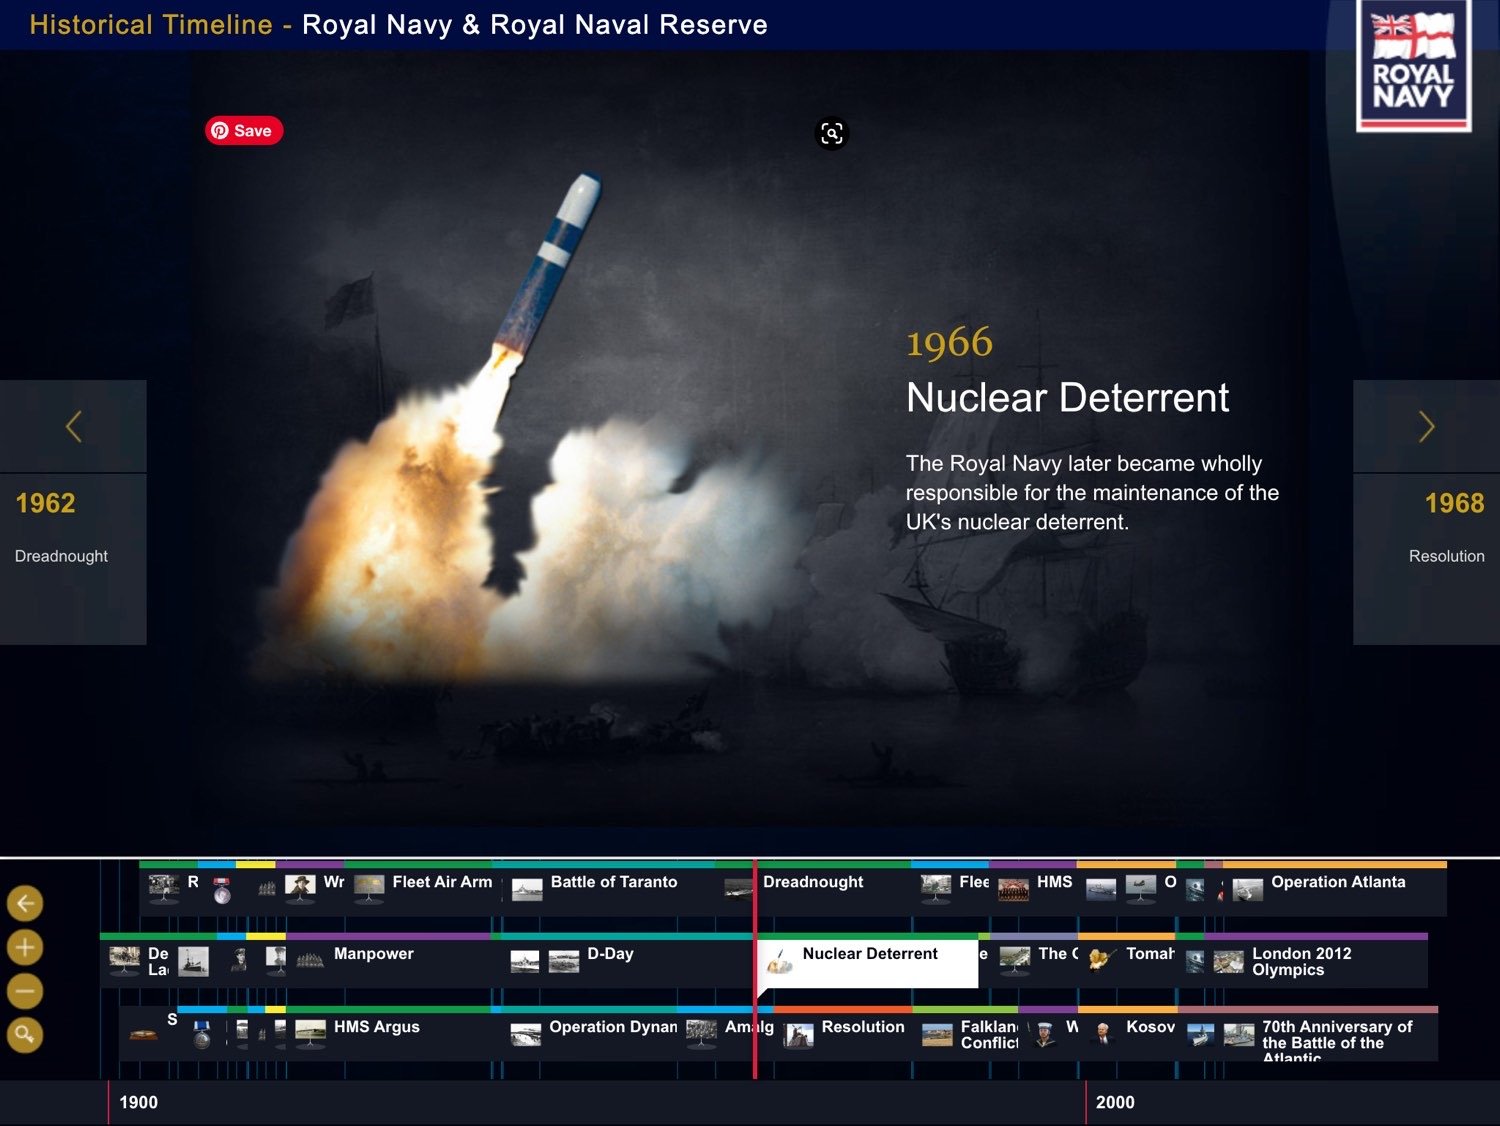Image resolution: width=1500 pixels, height=1126 pixels.
Task: Choose HMS Argus on the timeline
Action: 376,1028
